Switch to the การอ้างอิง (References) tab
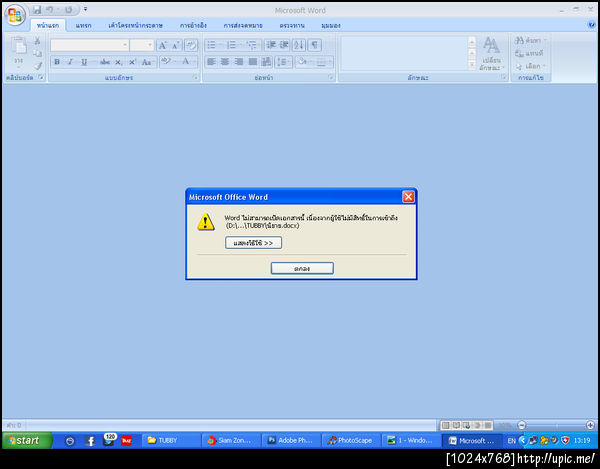This screenshot has height=469, width=600. click(x=193, y=26)
